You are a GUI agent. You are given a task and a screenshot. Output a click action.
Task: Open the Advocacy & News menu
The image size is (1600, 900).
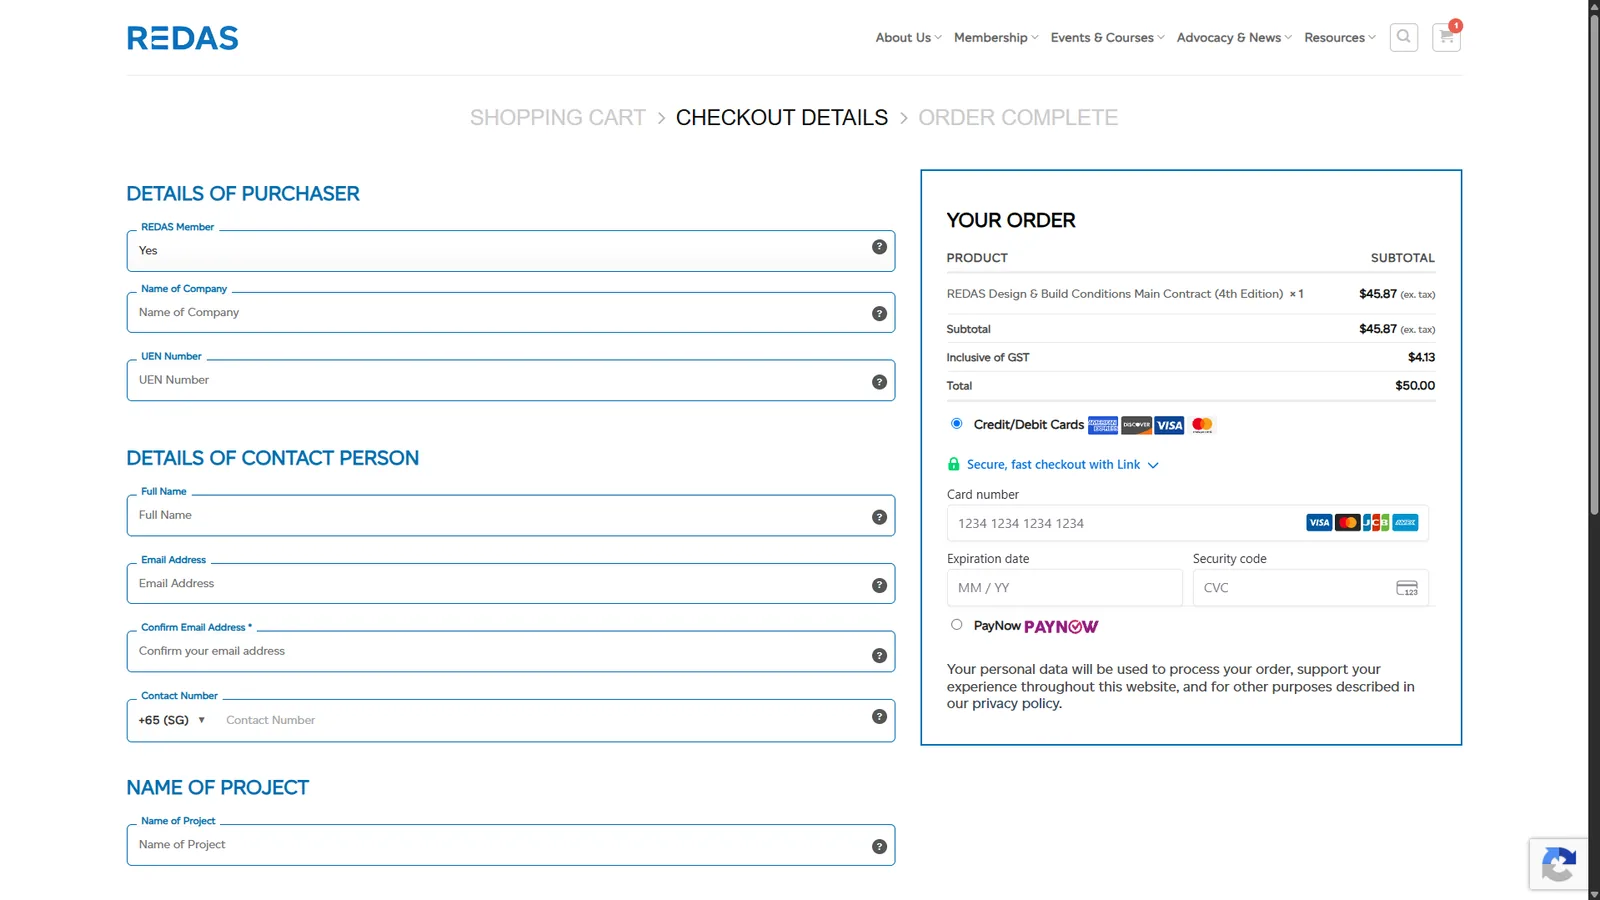coord(1234,38)
